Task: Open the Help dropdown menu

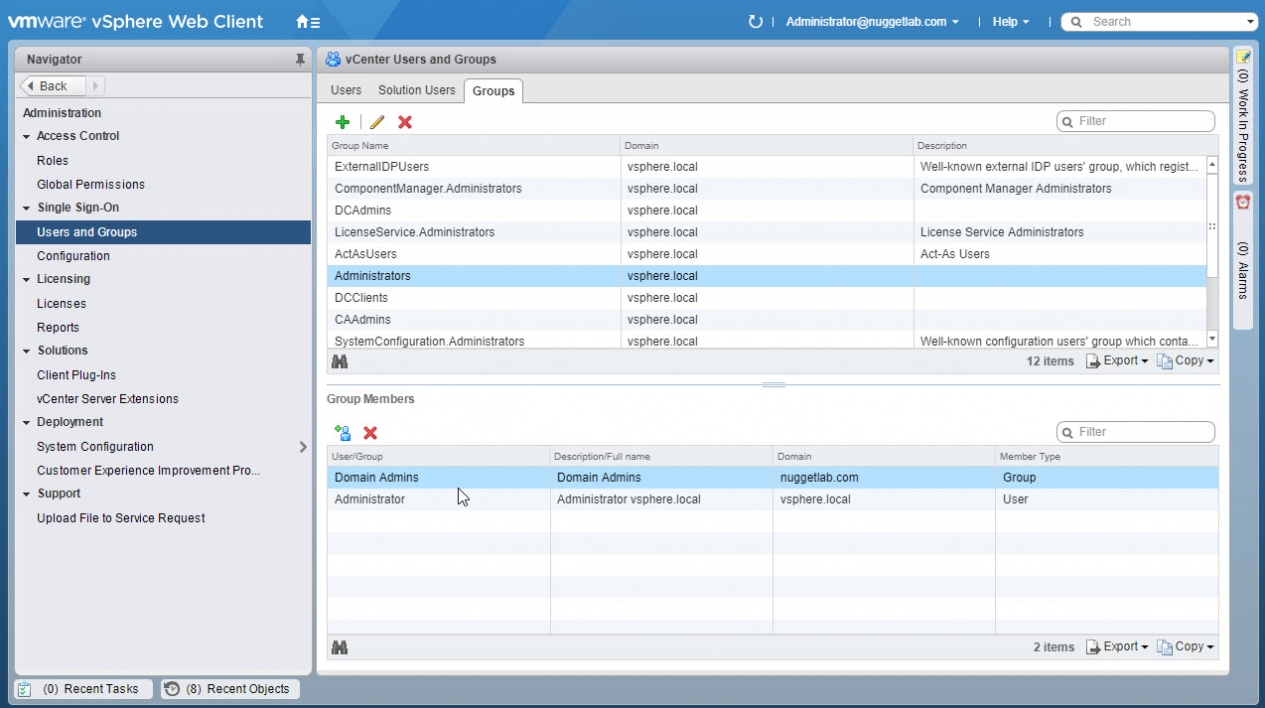Action: point(1010,21)
